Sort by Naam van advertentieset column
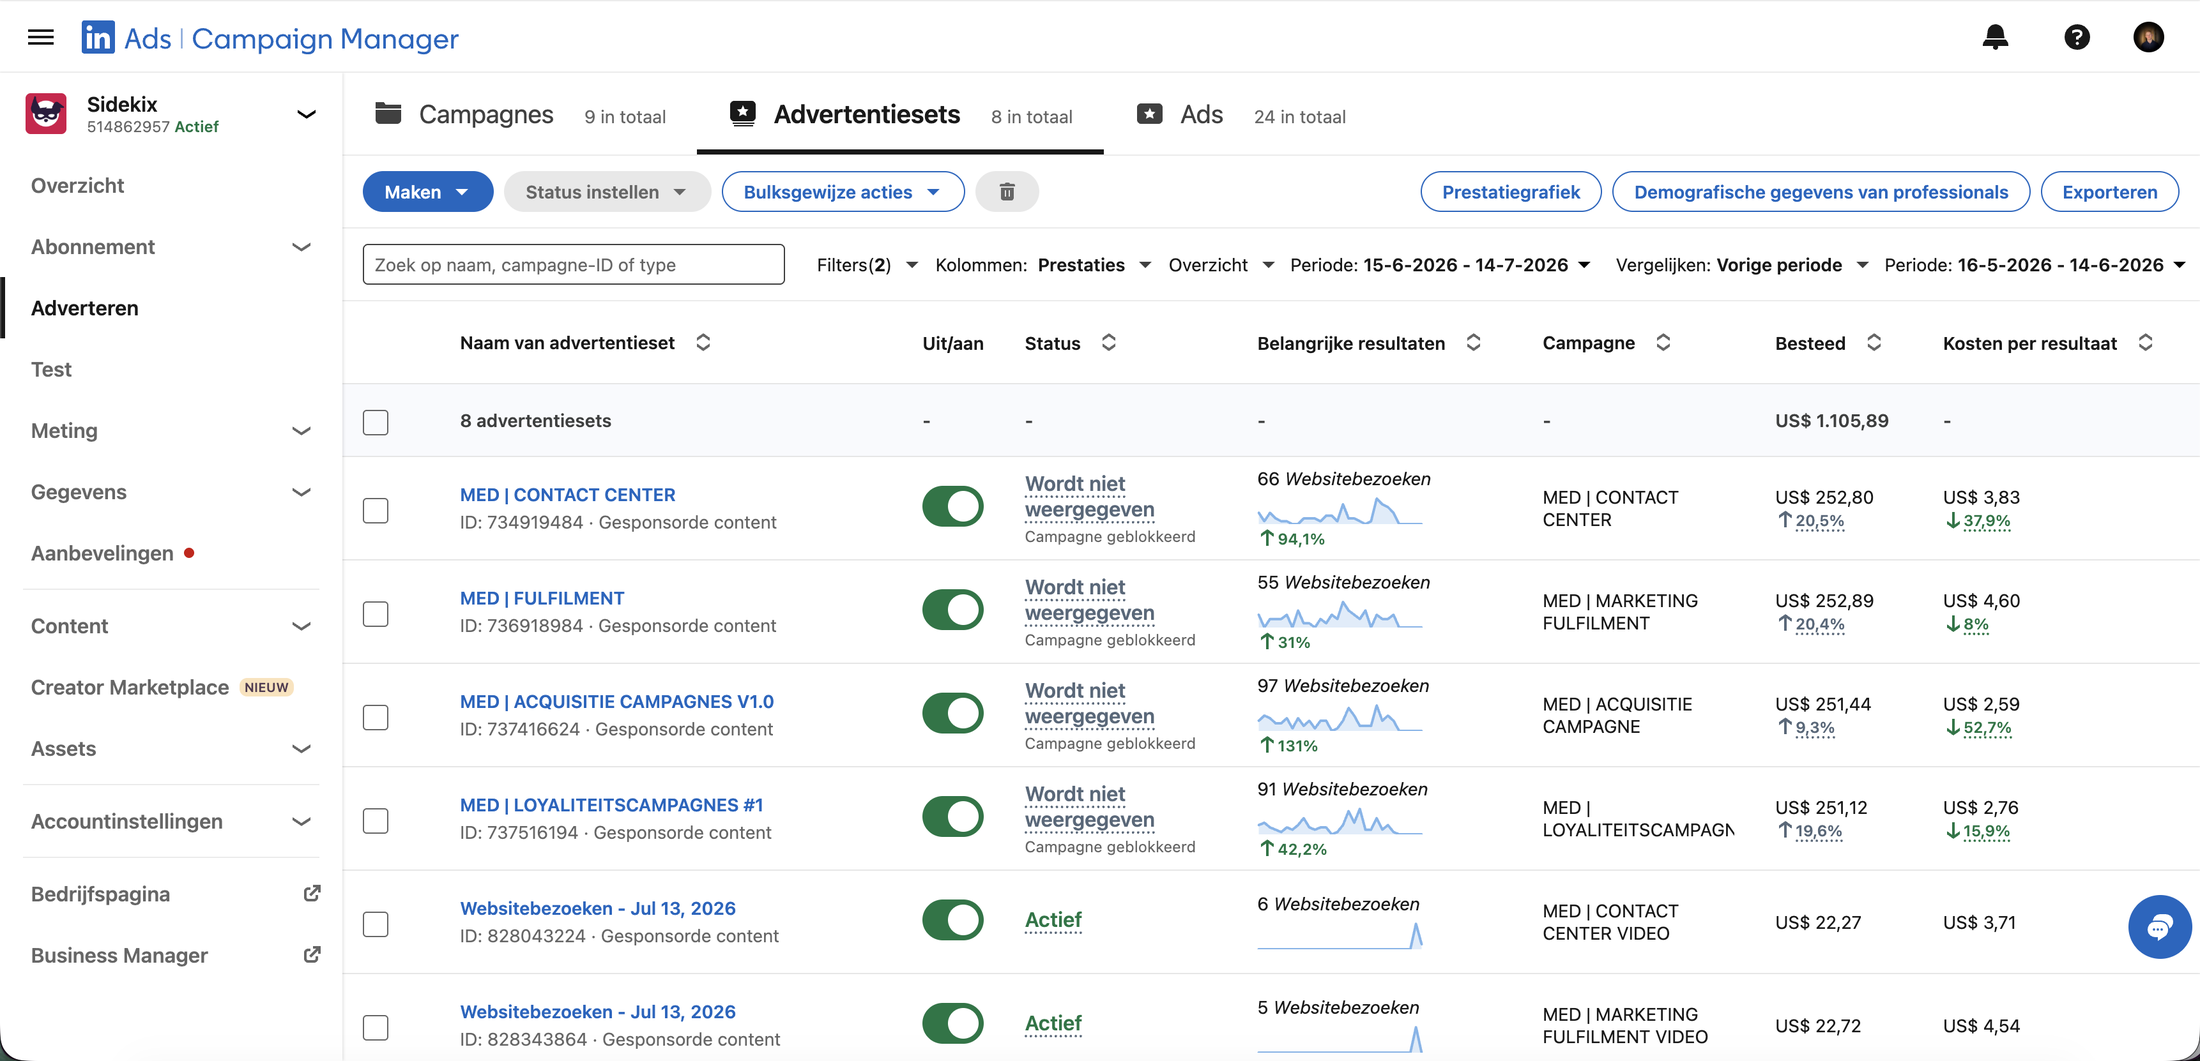The height and width of the screenshot is (1061, 2200). [x=703, y=343]
